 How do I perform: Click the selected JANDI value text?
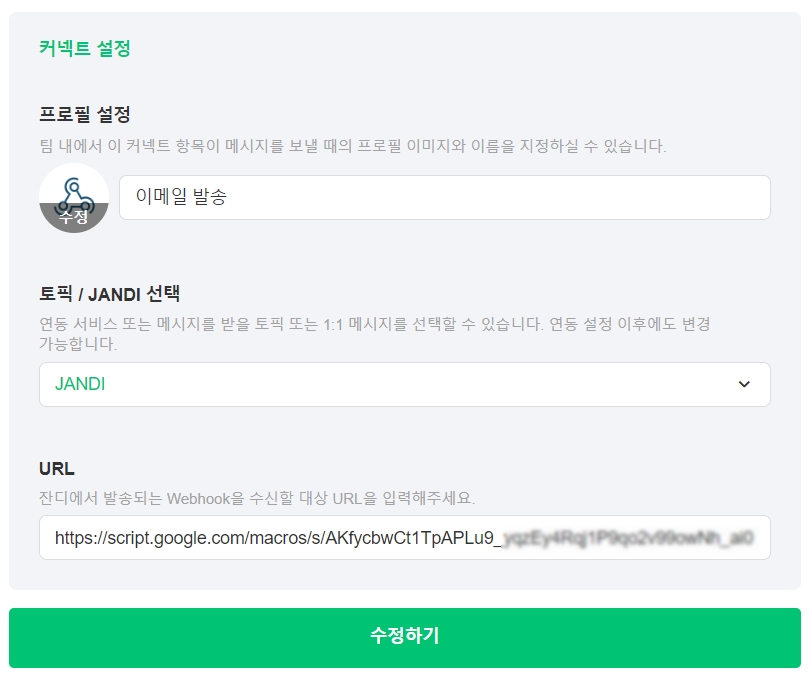(80, 385)
